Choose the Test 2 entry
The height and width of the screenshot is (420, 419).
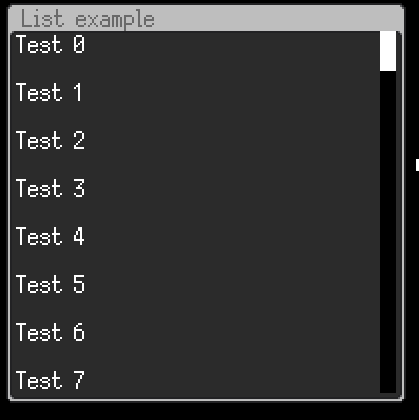coord(195,140)
